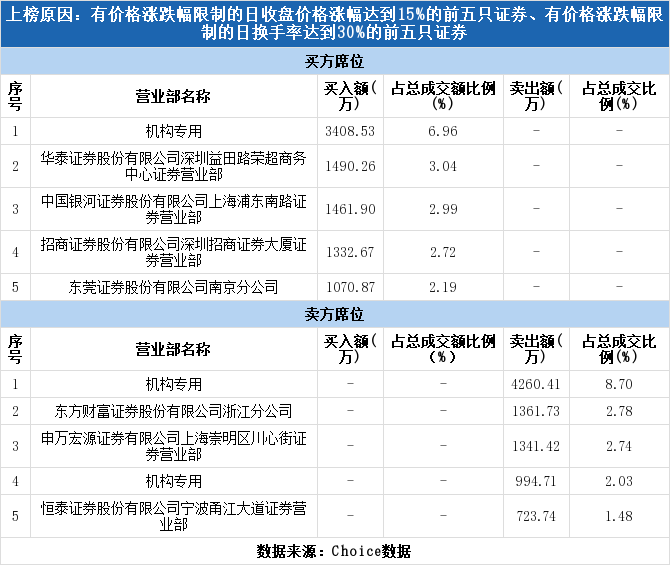
Task: Select sell amount 4260.41
Action: tap(536, 384)
